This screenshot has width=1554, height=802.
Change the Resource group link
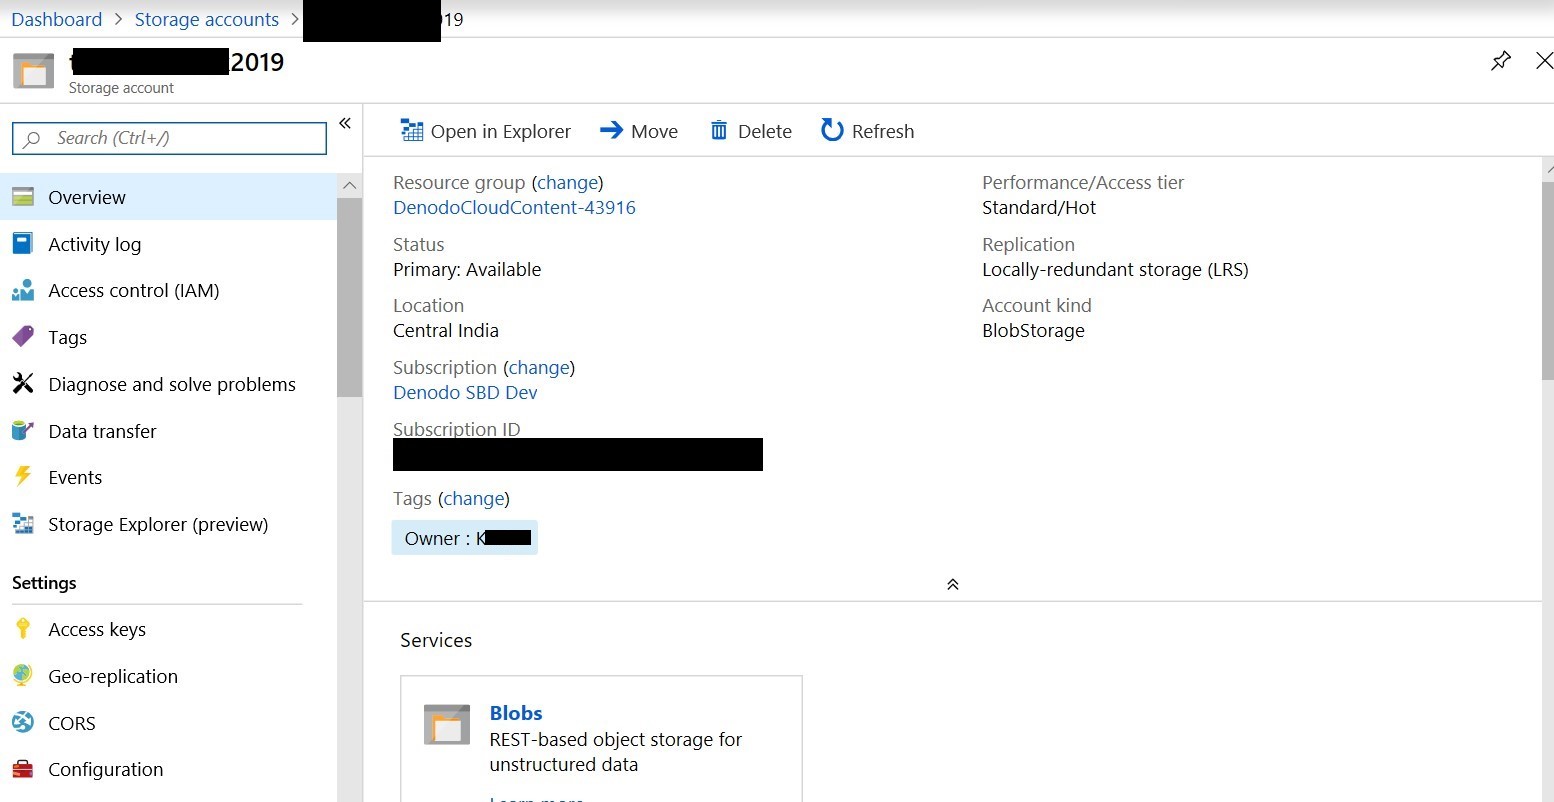[568, 182]
